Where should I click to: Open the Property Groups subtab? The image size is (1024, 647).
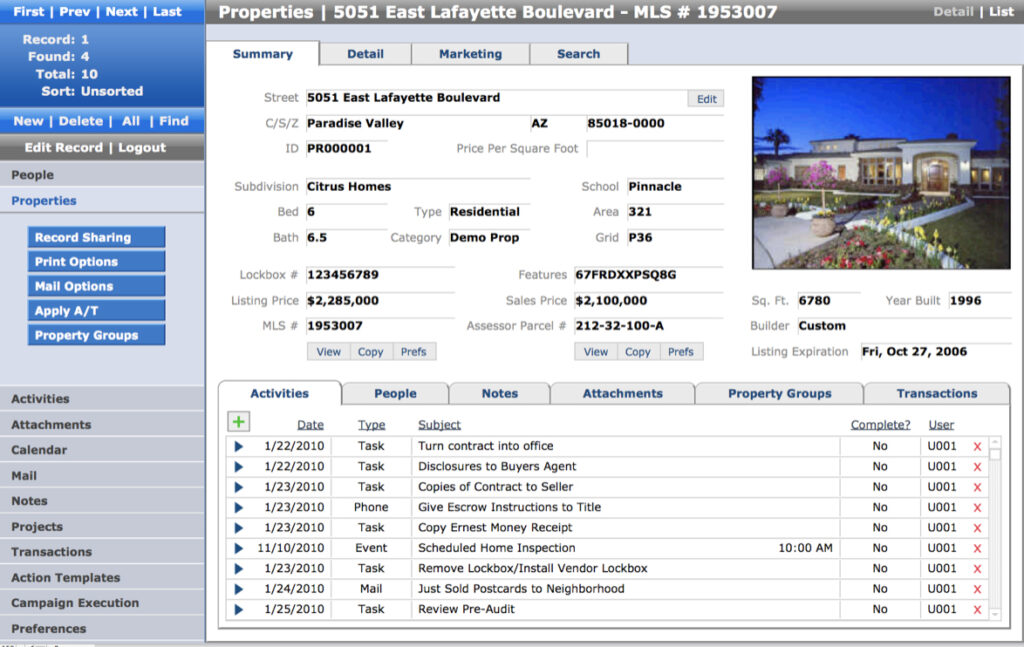tap(779, 394)
